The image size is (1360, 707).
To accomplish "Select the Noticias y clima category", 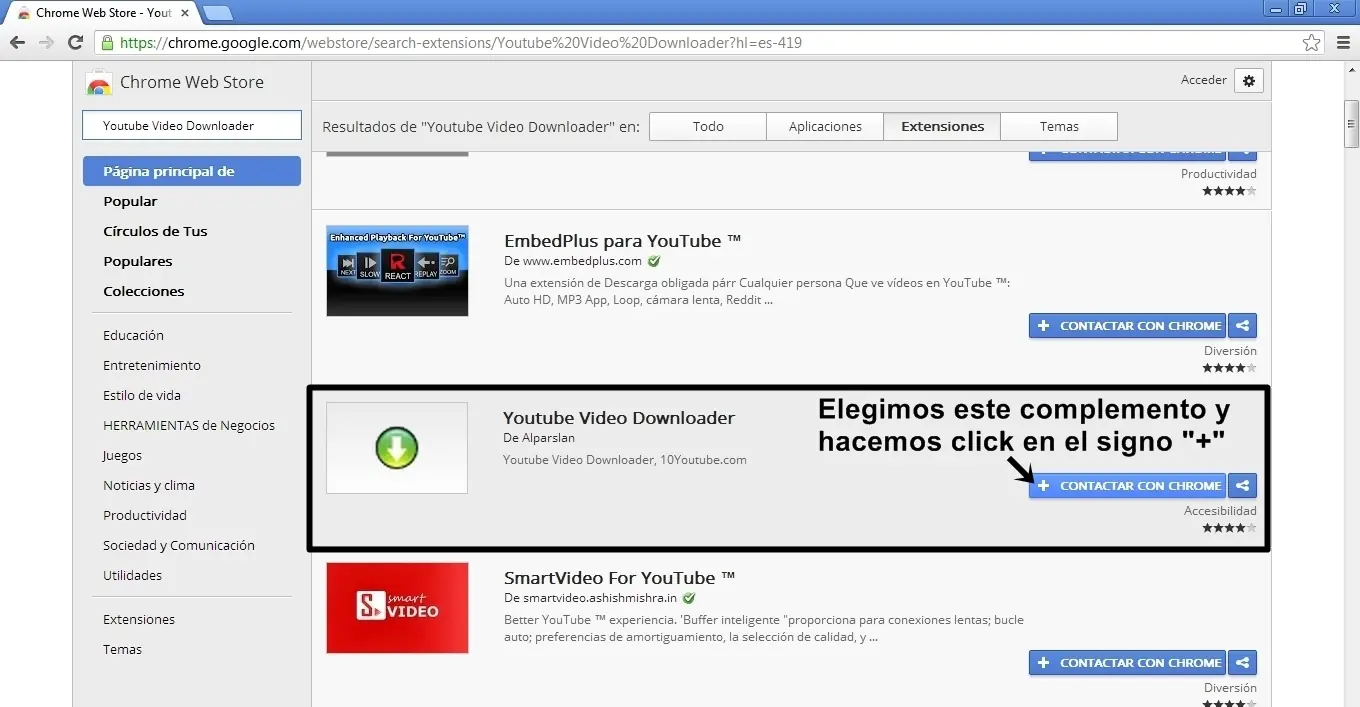I will [149, 486].
